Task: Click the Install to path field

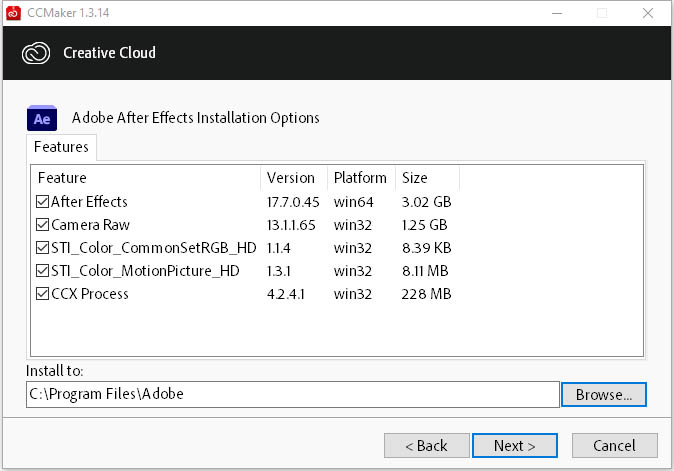Action: click(x=292, y=394)
